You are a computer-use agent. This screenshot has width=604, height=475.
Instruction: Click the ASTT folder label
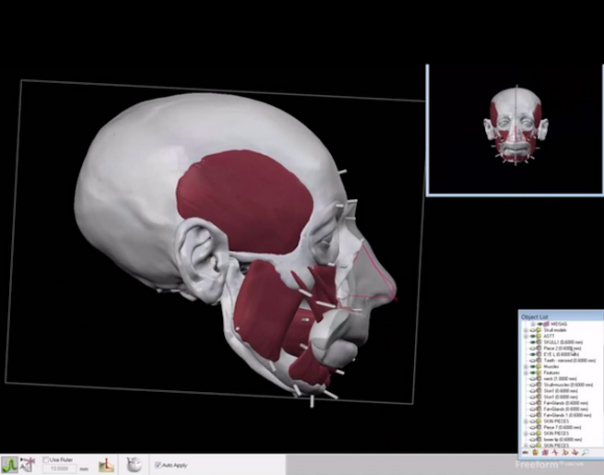(x=549, y=336)
